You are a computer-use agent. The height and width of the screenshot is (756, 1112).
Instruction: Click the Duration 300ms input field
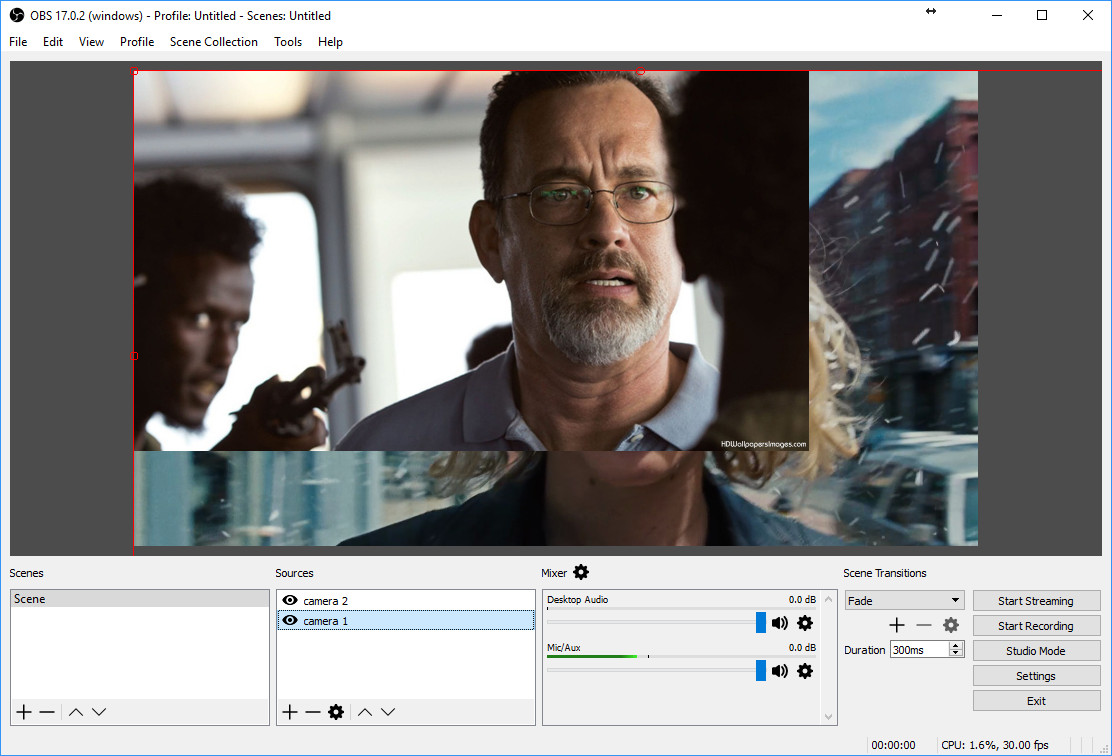point(920,650)
